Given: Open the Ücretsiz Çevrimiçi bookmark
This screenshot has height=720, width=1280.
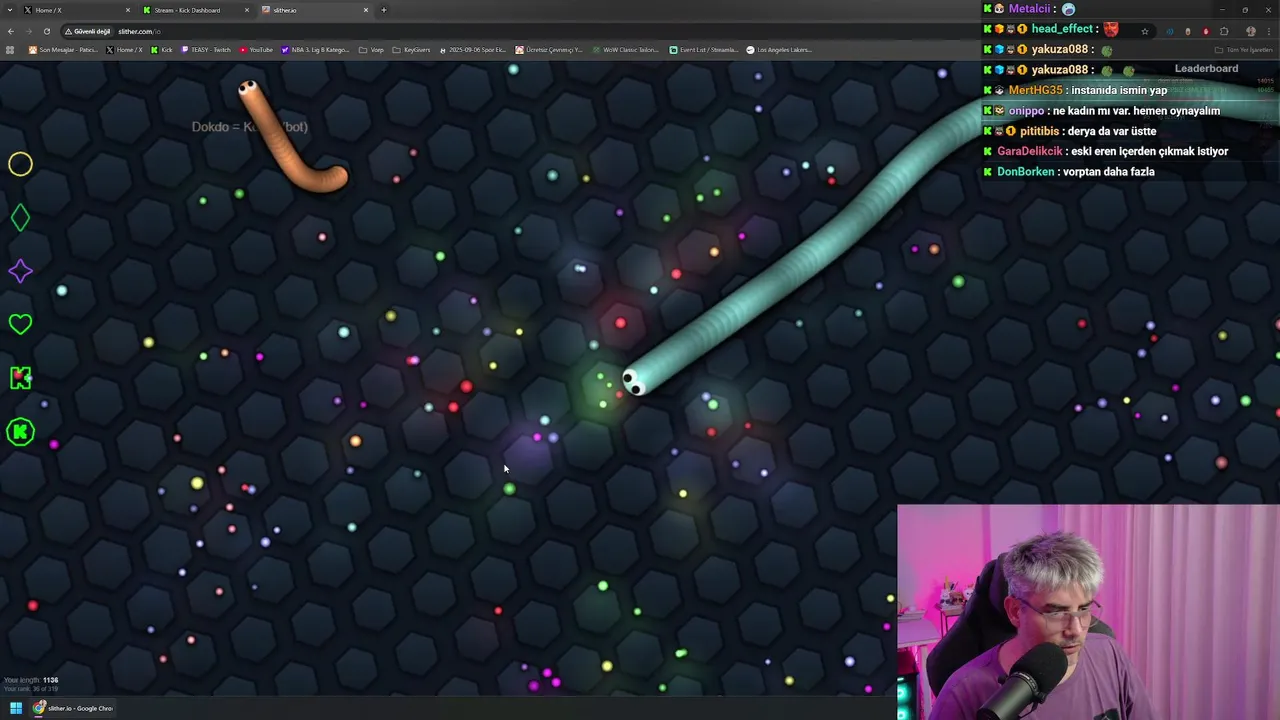Looking at the screenshot, I should tap(549, 50).
